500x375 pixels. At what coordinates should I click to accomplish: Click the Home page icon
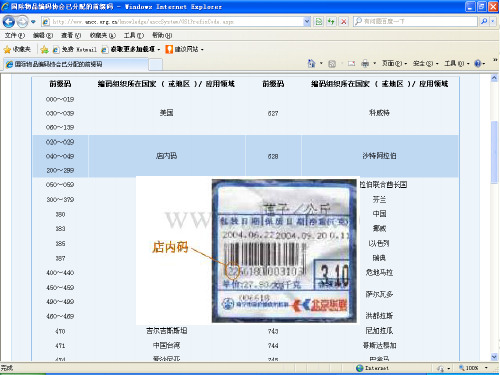point(311,63)
